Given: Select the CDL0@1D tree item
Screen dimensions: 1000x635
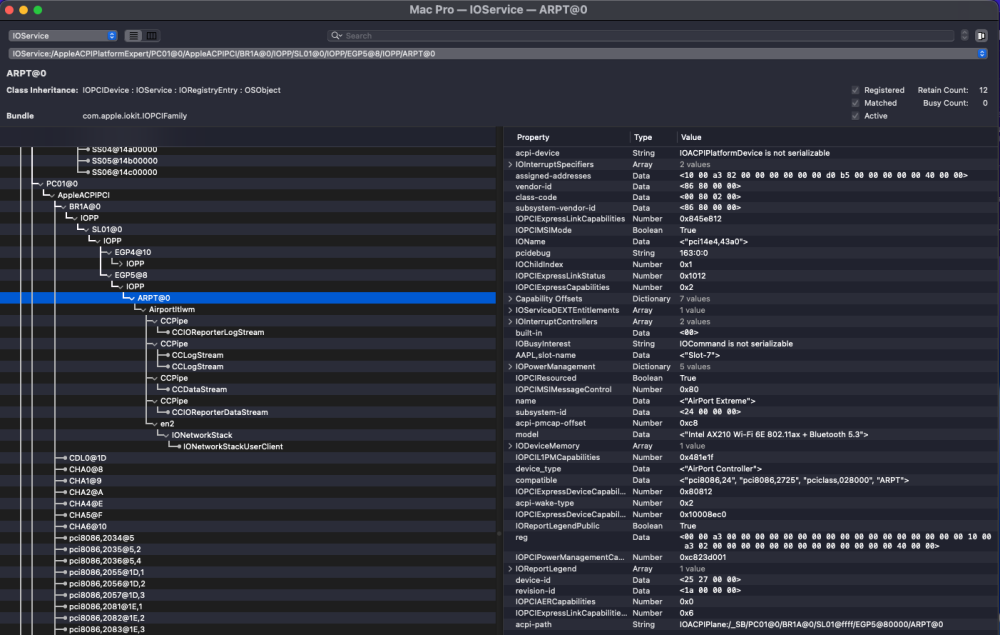Looking at the screenshot, I should coord(87,458).
